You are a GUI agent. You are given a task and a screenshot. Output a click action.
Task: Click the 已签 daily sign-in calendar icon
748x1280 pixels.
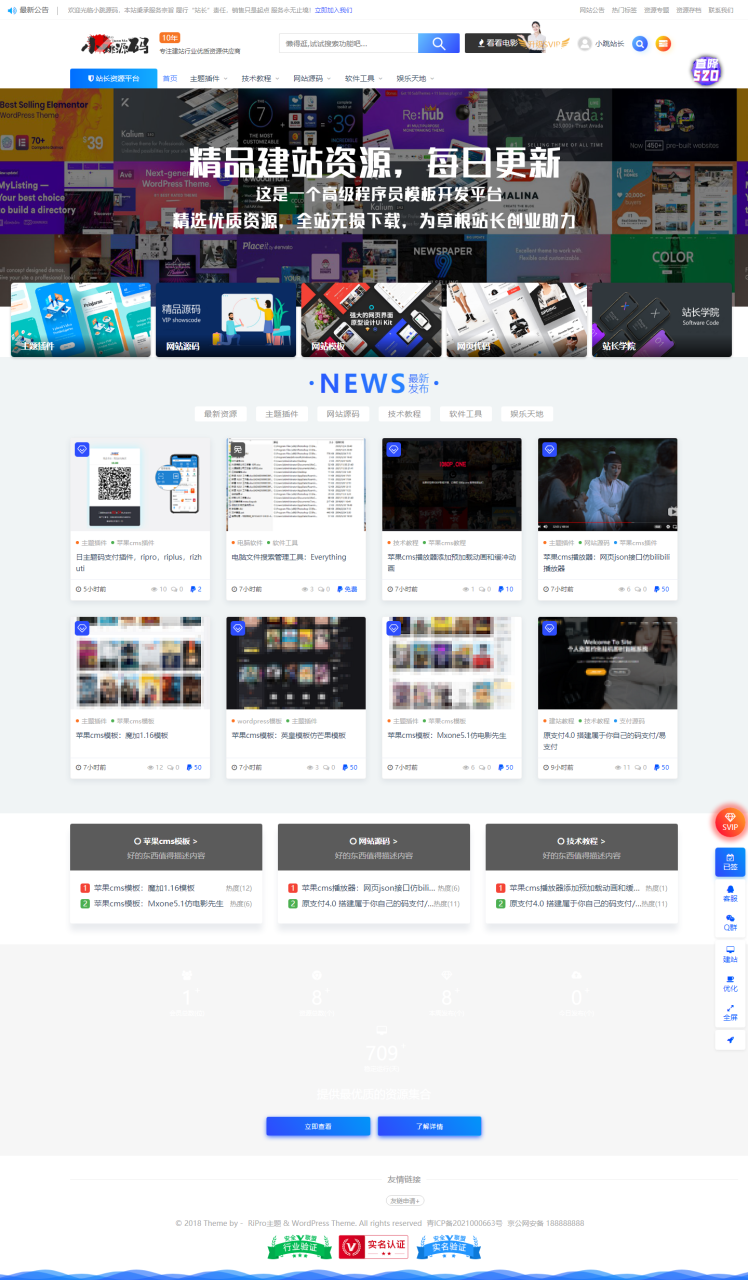[x=730, y=862]
